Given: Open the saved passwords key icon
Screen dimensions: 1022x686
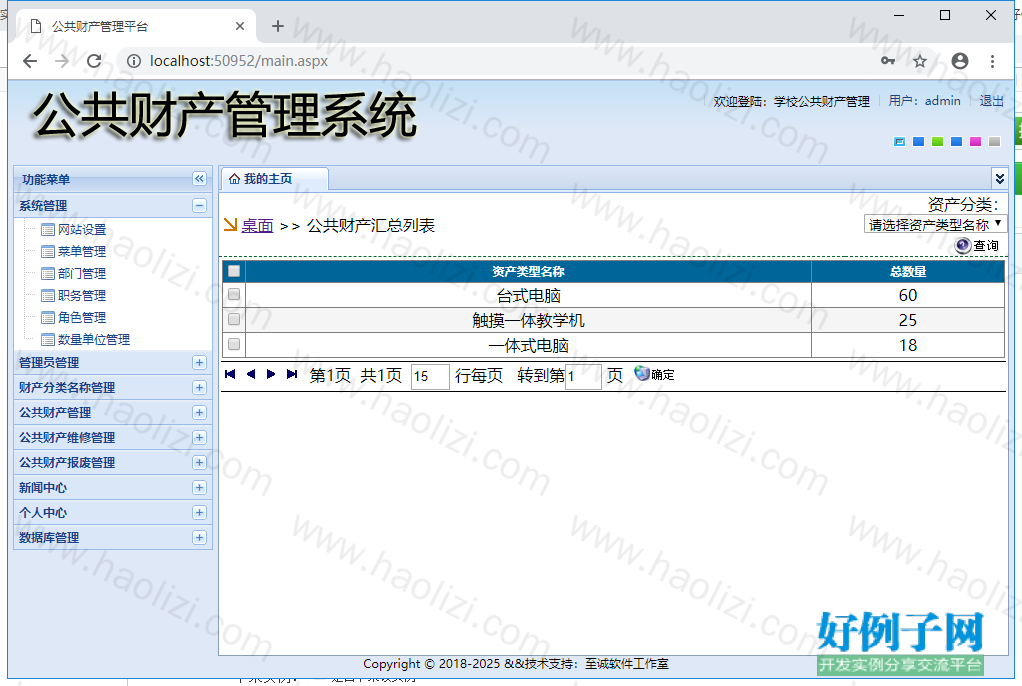Looking at the screenshot, I should coord(888,61).
